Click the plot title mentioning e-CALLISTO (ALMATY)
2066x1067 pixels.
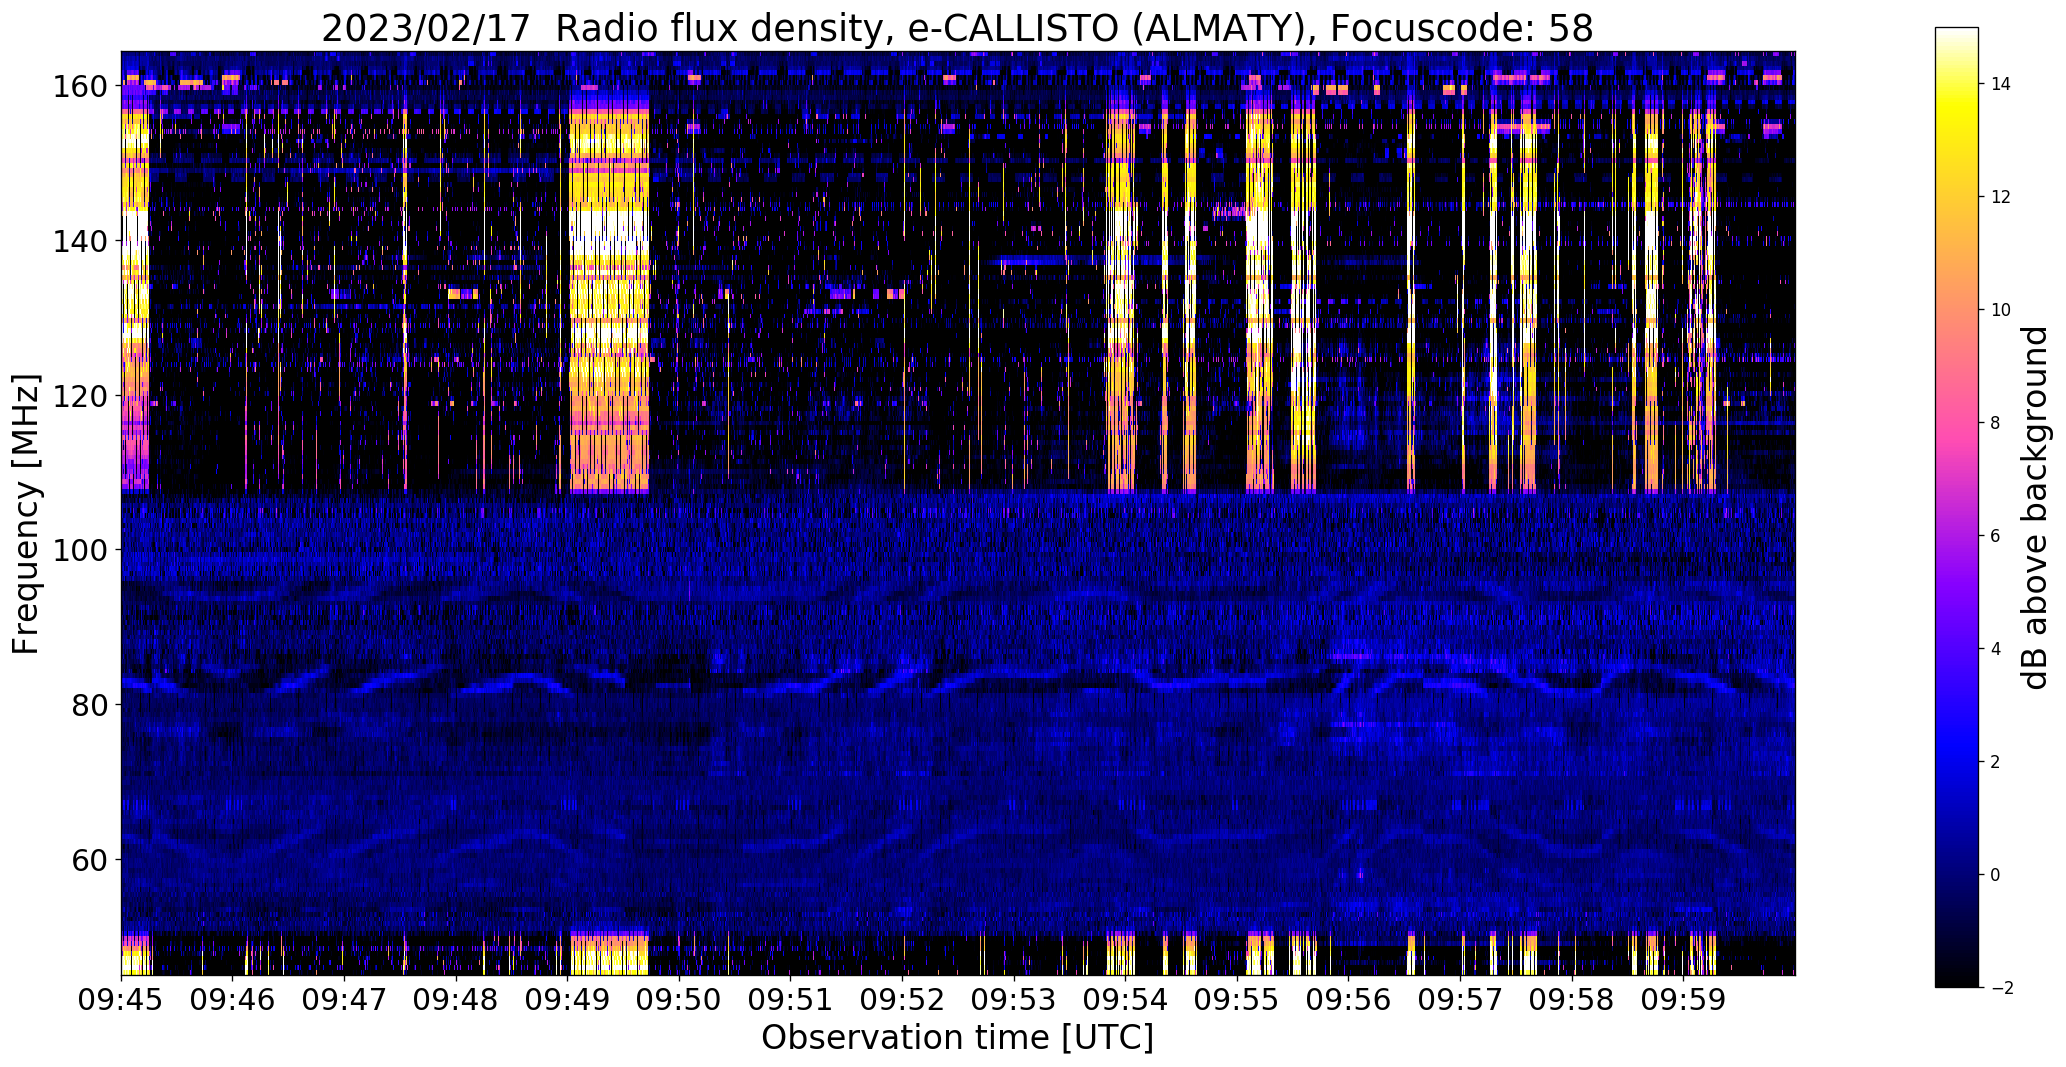(957, 29)
